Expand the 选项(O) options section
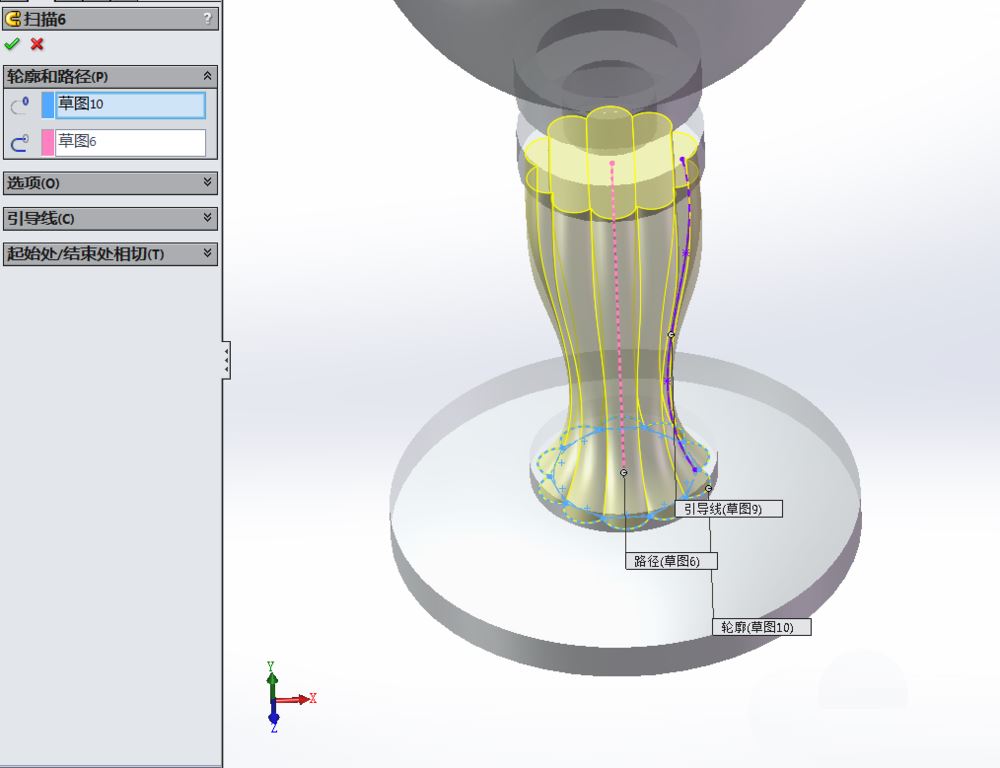 click(x=207, y=183)
